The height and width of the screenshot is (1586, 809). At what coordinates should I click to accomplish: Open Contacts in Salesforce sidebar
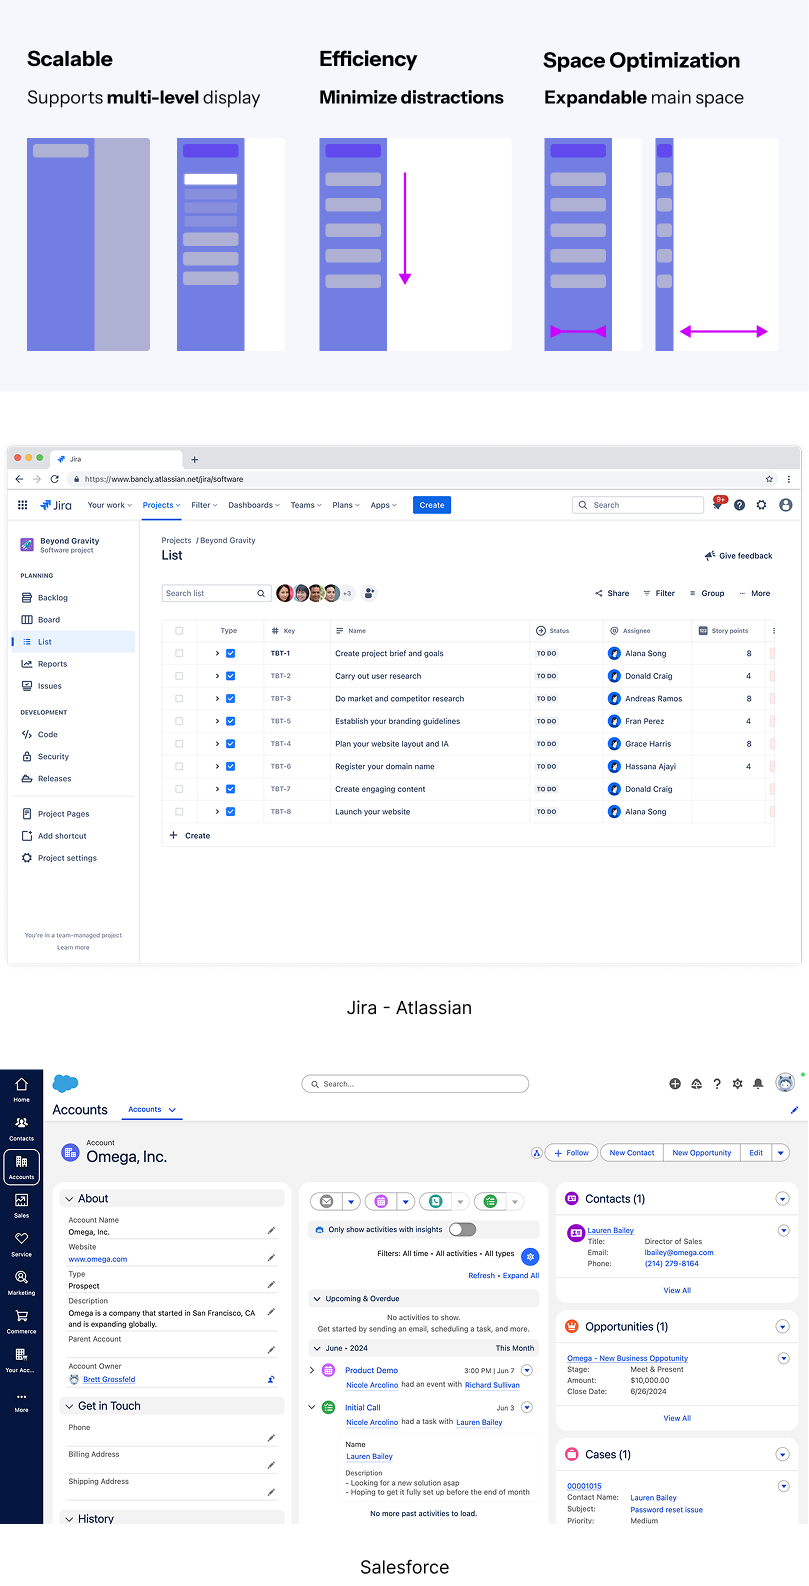coord(21,1128)
